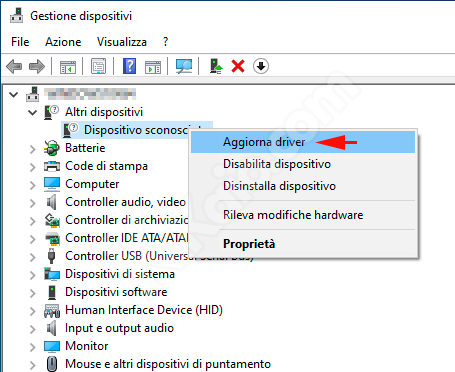Viewport: 455px width, 372px height.
Task: Click the Controller USB plug icon
Action: click(51, 256)
